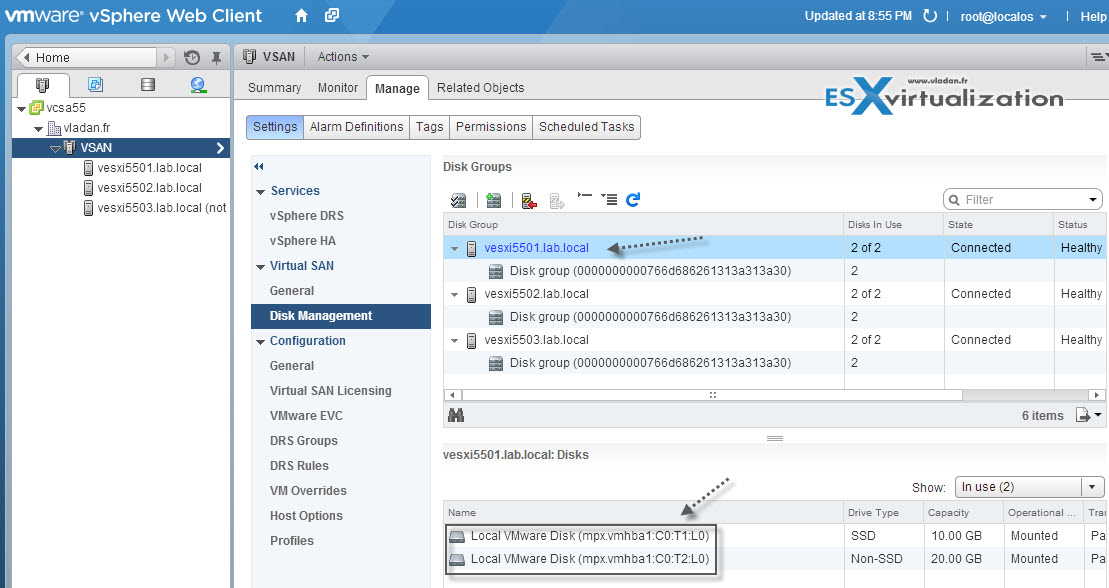Screen dimensions: 1109x588
Task: Open the VM Overrides settings page
Action: coord(308,490)
